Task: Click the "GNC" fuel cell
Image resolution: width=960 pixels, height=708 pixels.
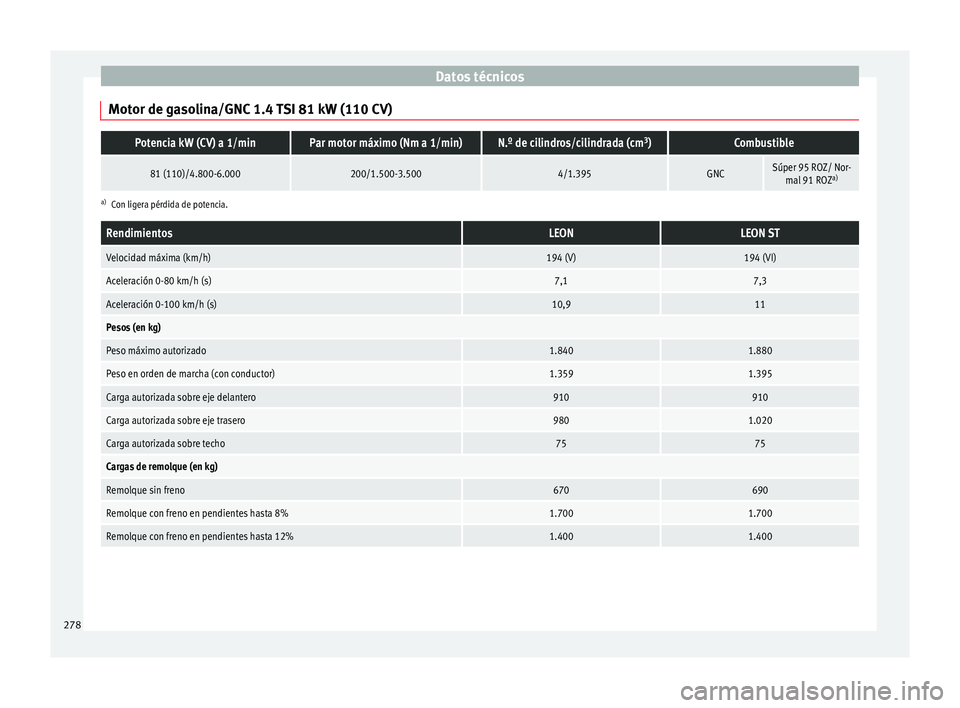Action: [x=715, y=174]
